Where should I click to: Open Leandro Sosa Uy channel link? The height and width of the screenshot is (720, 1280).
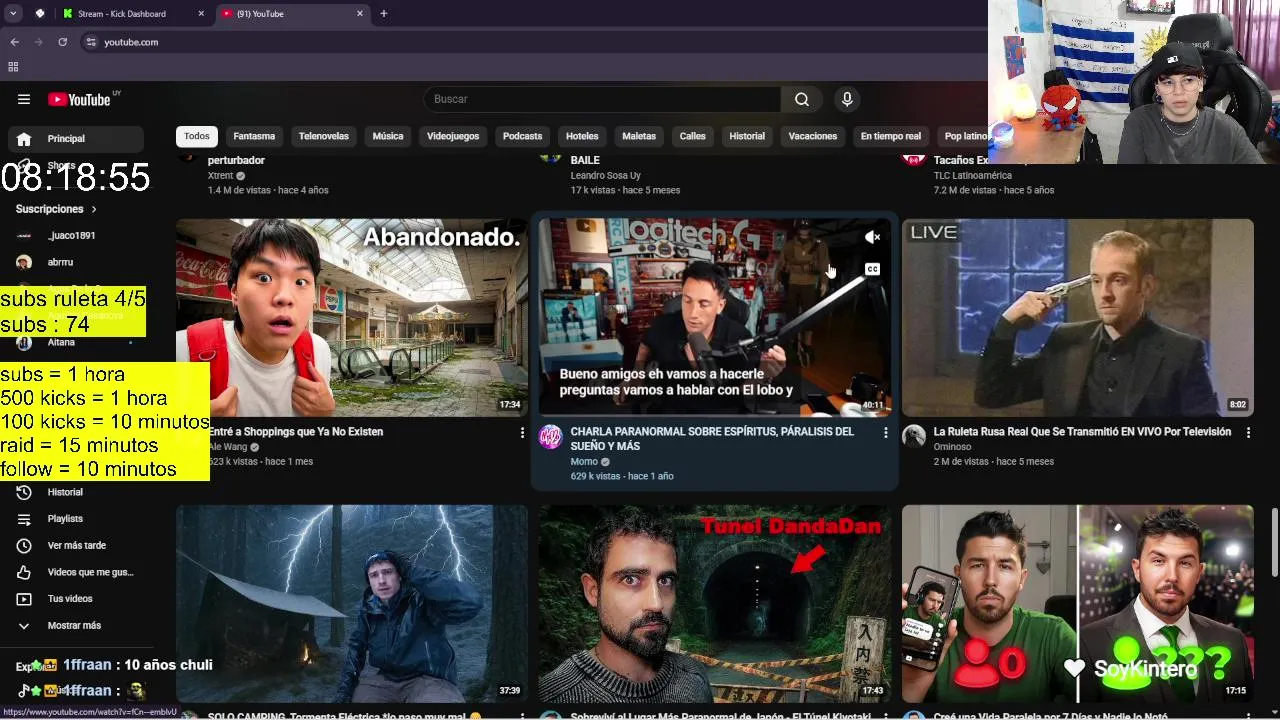click(x=606, y=176)
